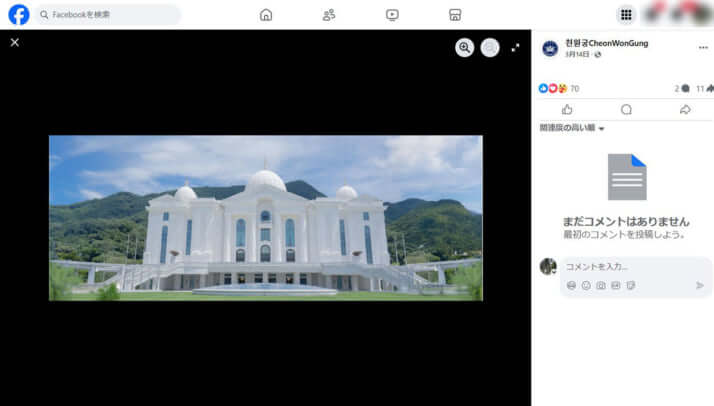714x406 pixels.
Task: Click the comment button
Action: pyautogui.click(x=626, y=110)
